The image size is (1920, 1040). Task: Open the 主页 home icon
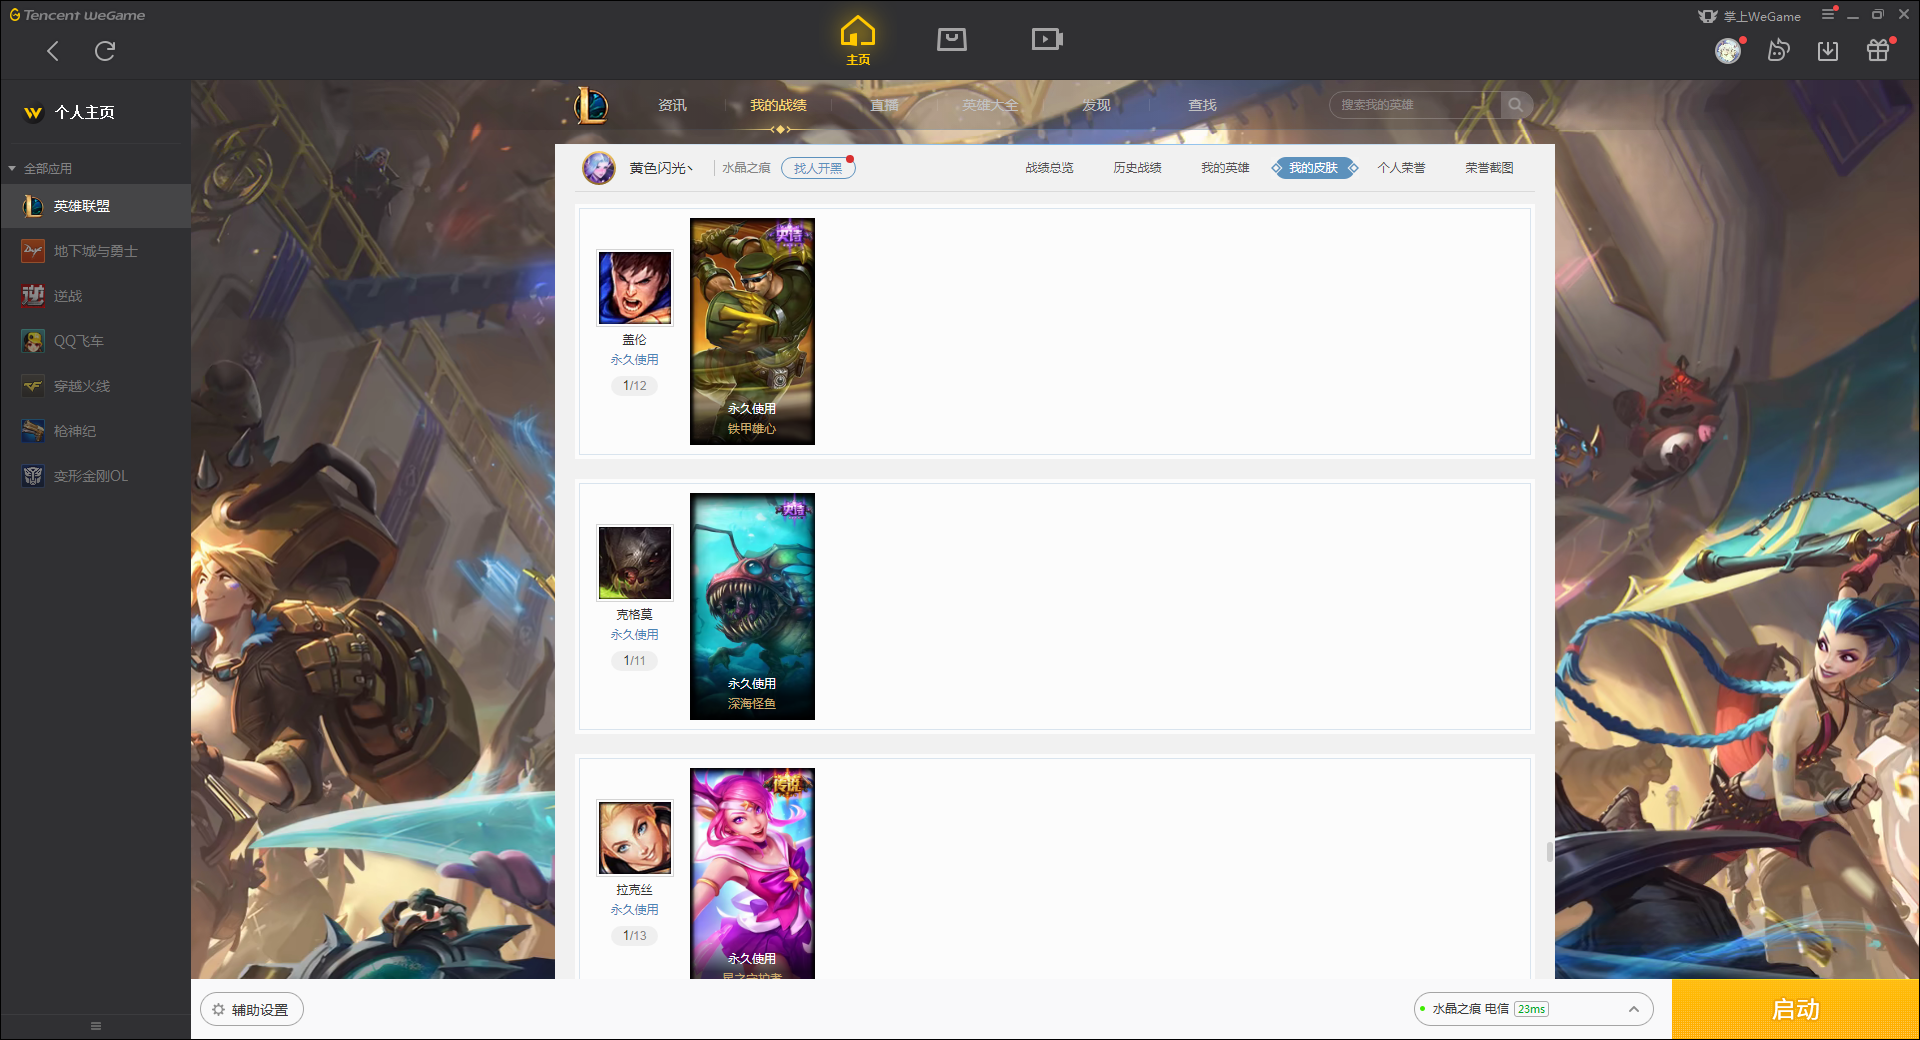858,41
